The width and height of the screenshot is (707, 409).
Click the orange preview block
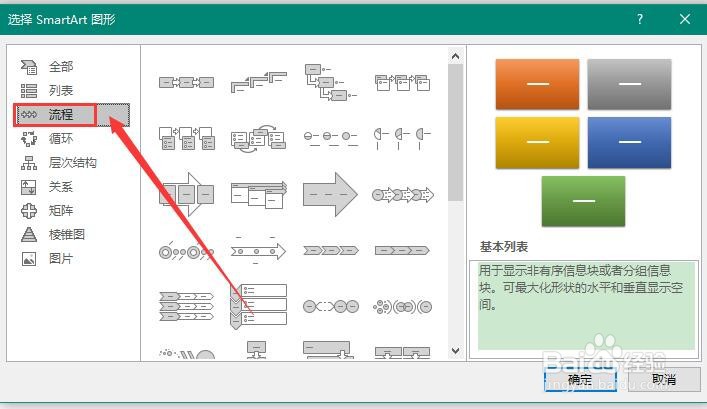(537, 84)
